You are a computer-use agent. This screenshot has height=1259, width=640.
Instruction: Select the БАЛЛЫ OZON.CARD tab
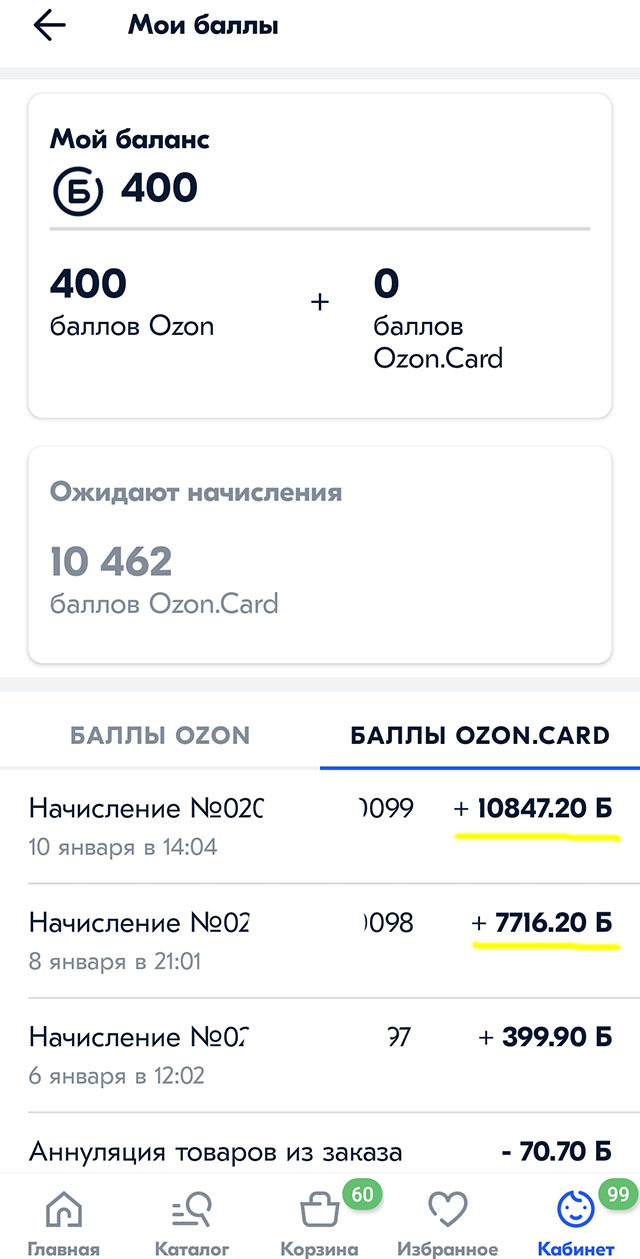[x=480, y=736]
